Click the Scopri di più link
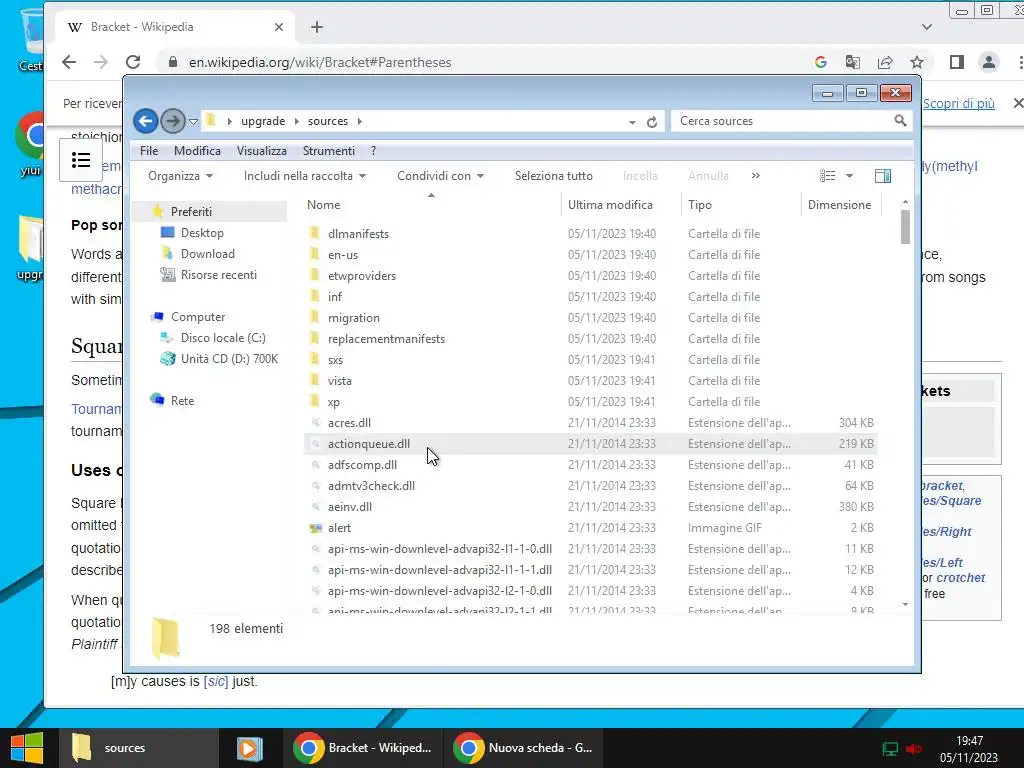Viewport: 1024px width, 768px height. point(959,103)
